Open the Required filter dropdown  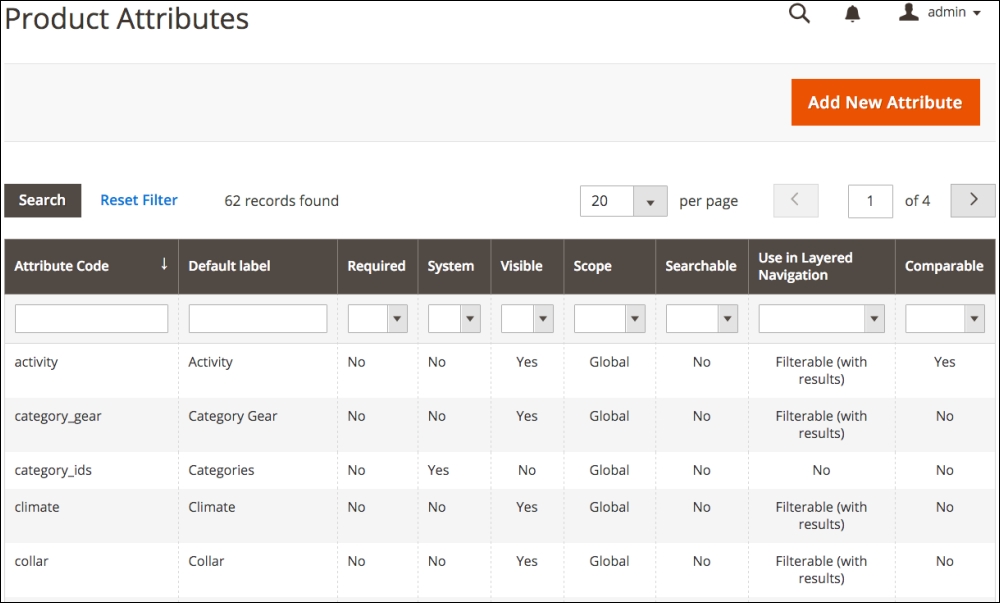377,319
